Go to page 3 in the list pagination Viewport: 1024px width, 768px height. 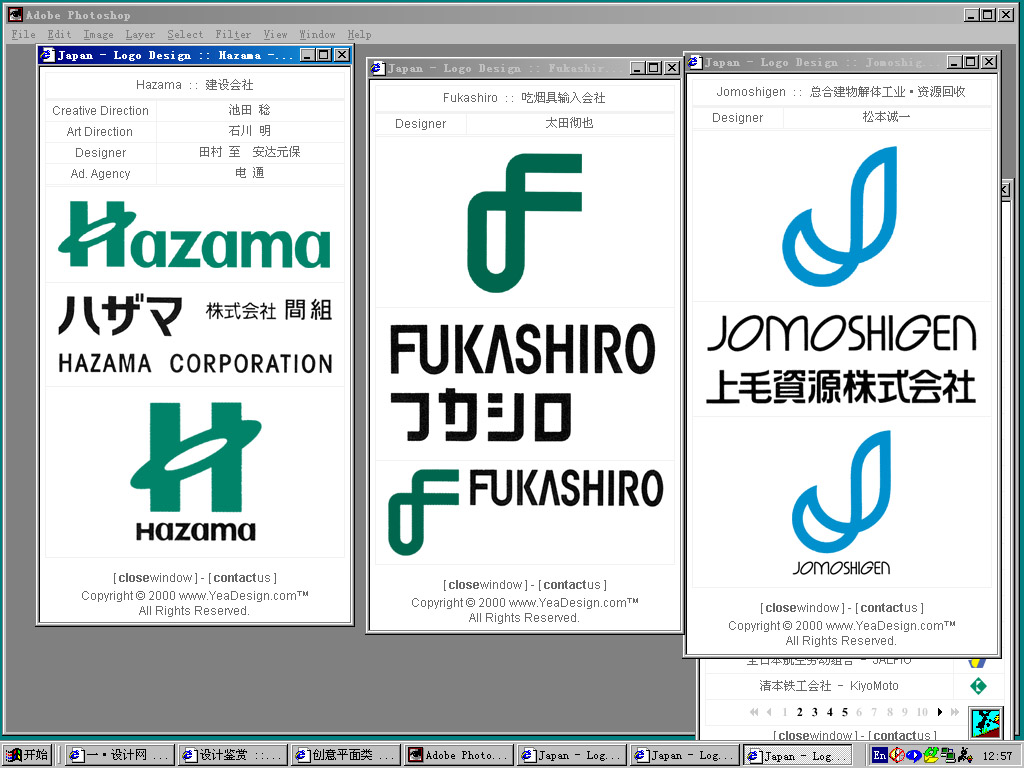(x=814, y=712)
